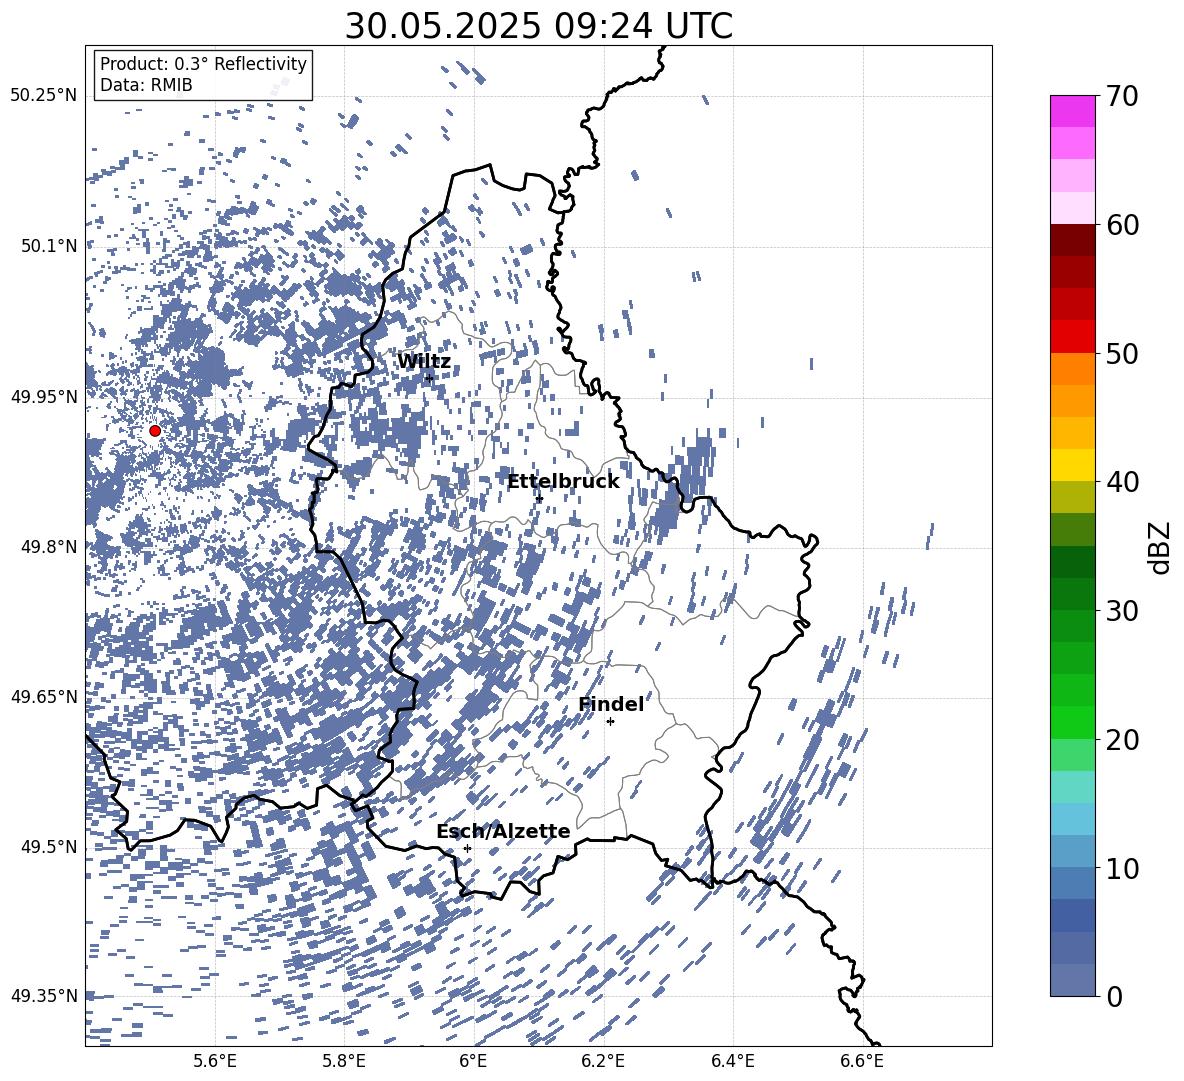Click the Wiltz location cross marker
This screenshot has width=1184, height=1081.
429,378
